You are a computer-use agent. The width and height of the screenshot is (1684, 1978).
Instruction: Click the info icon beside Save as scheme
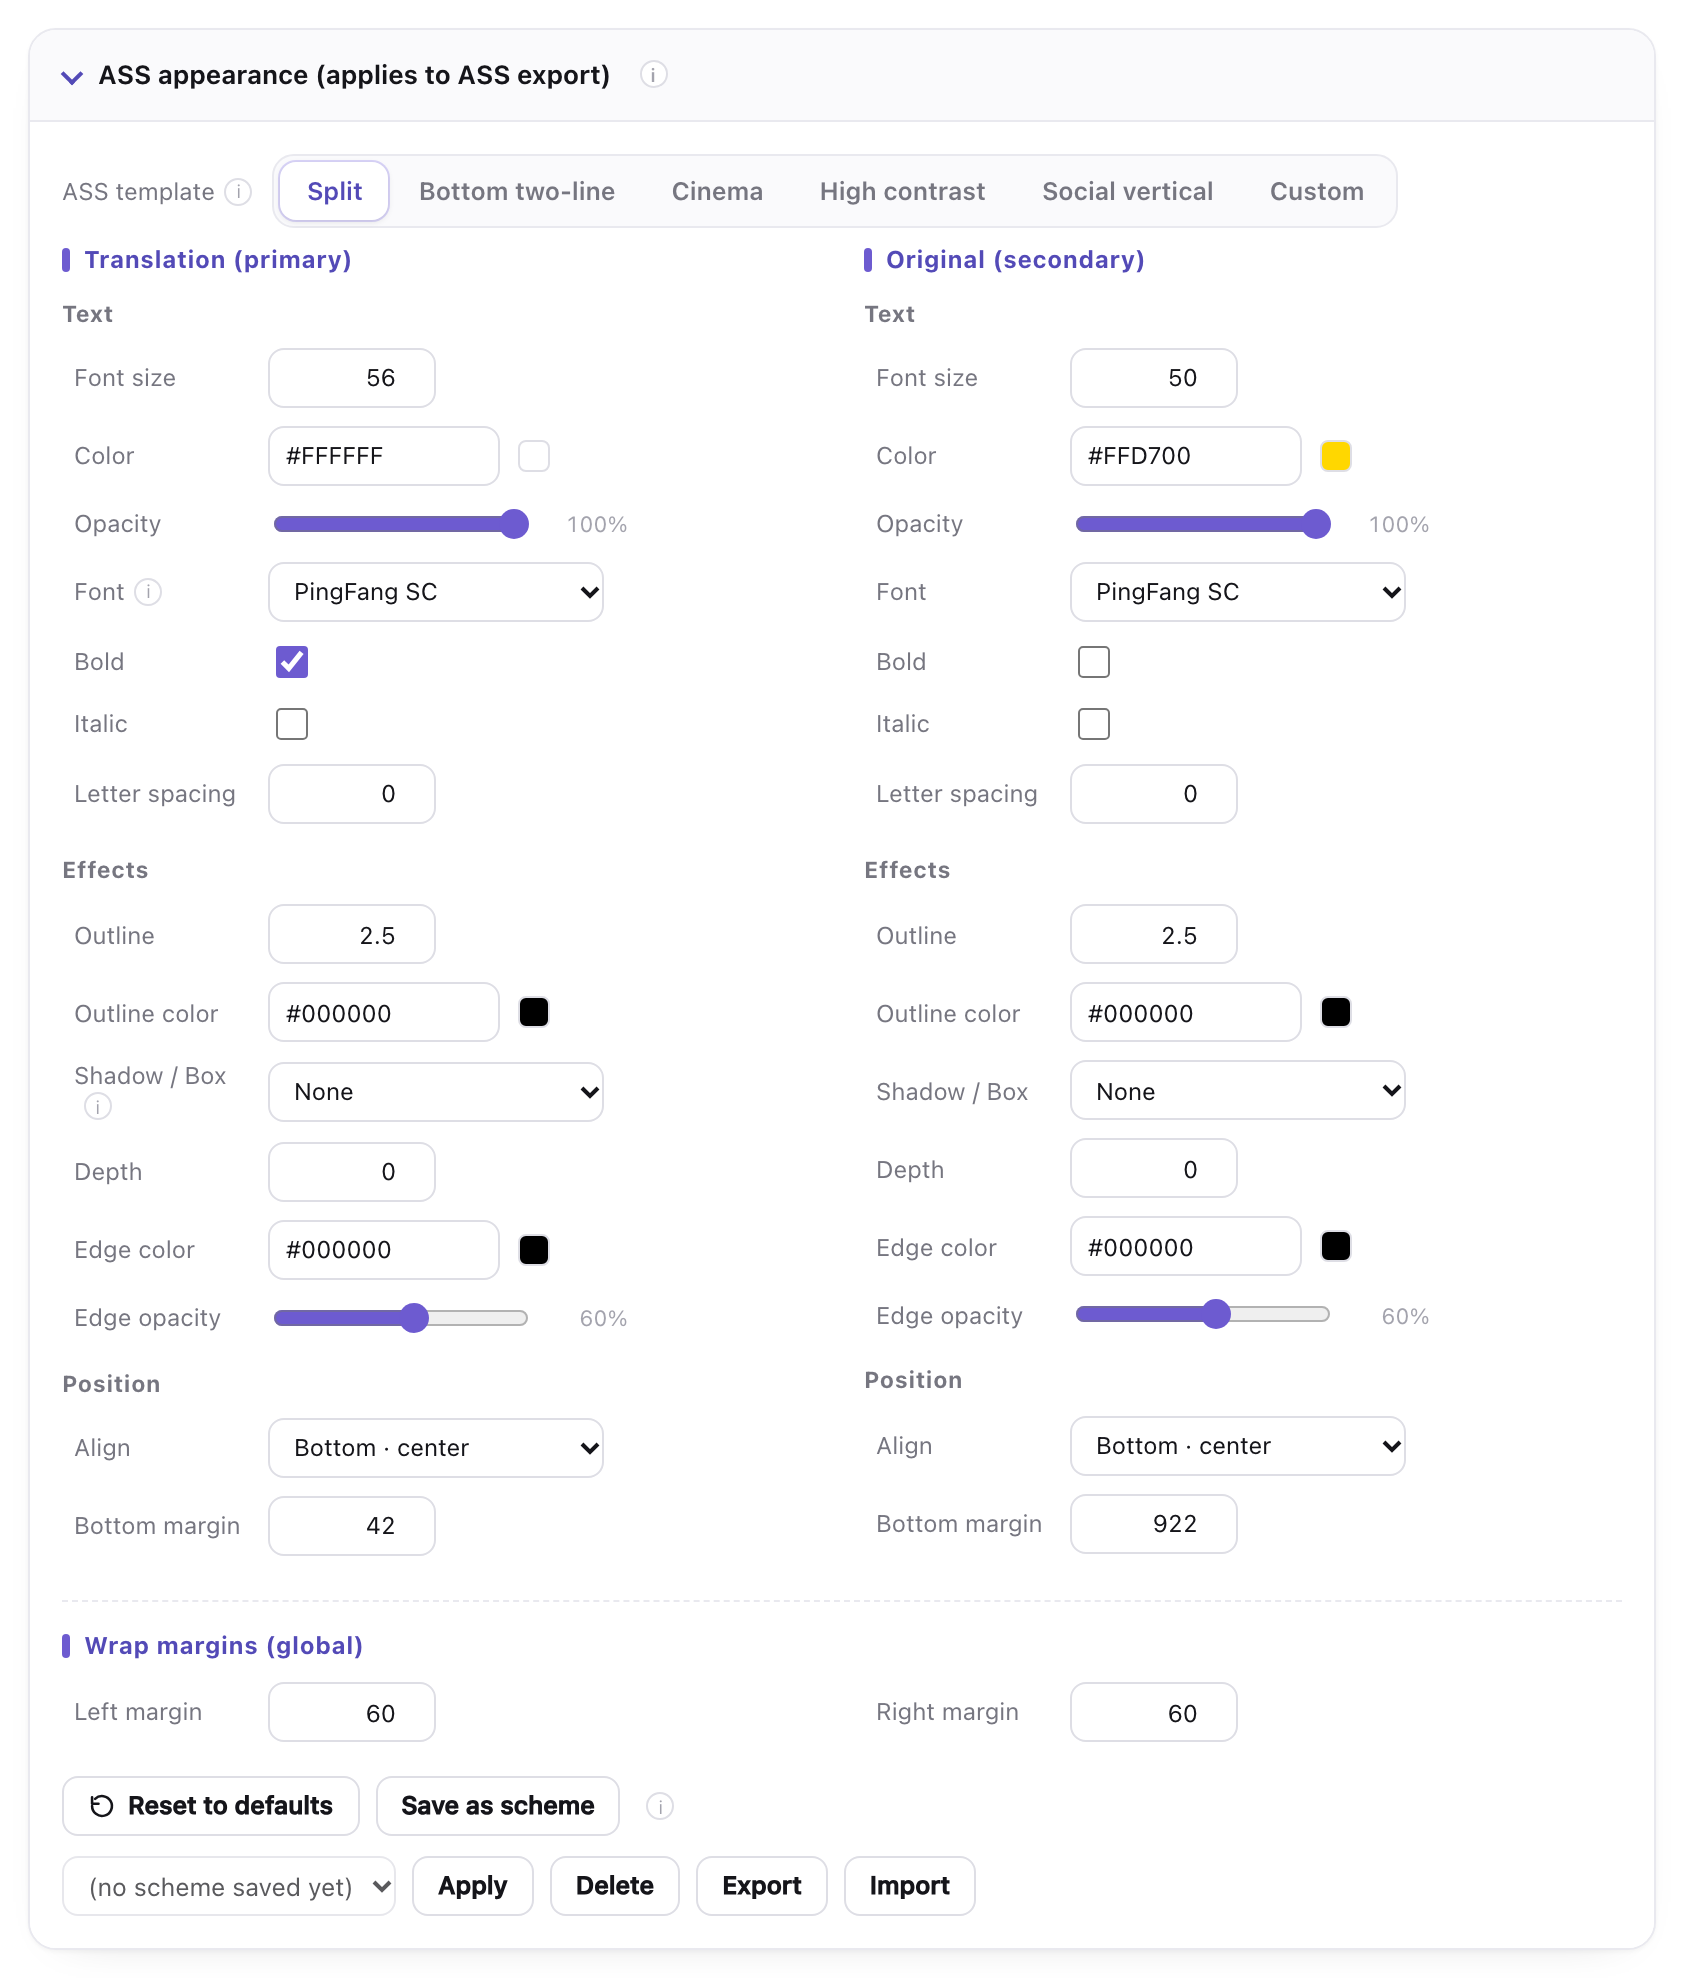(660, 1806)
